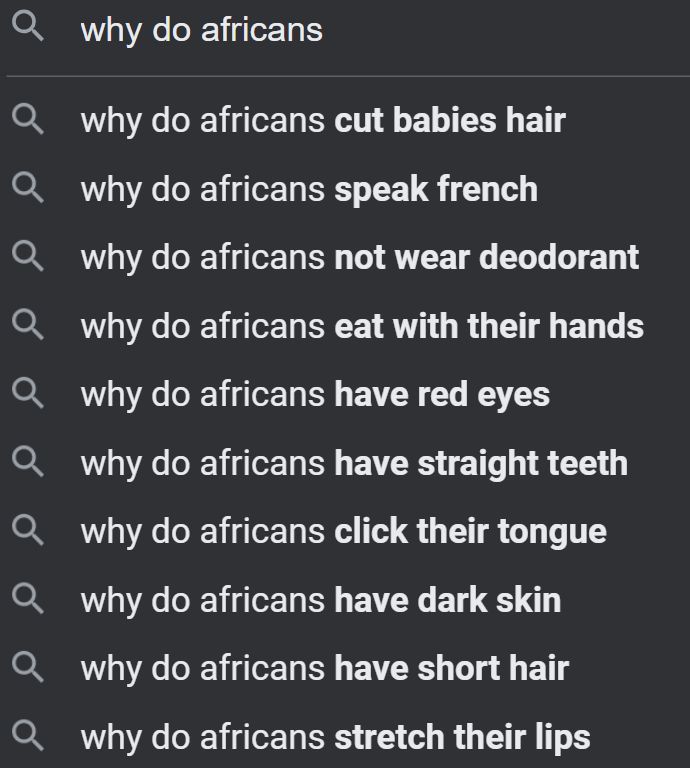The width and height of the screenshot is (690, 768).
Task: Click magnifier icon beside 'speak french'
Action: coord(28,188)
